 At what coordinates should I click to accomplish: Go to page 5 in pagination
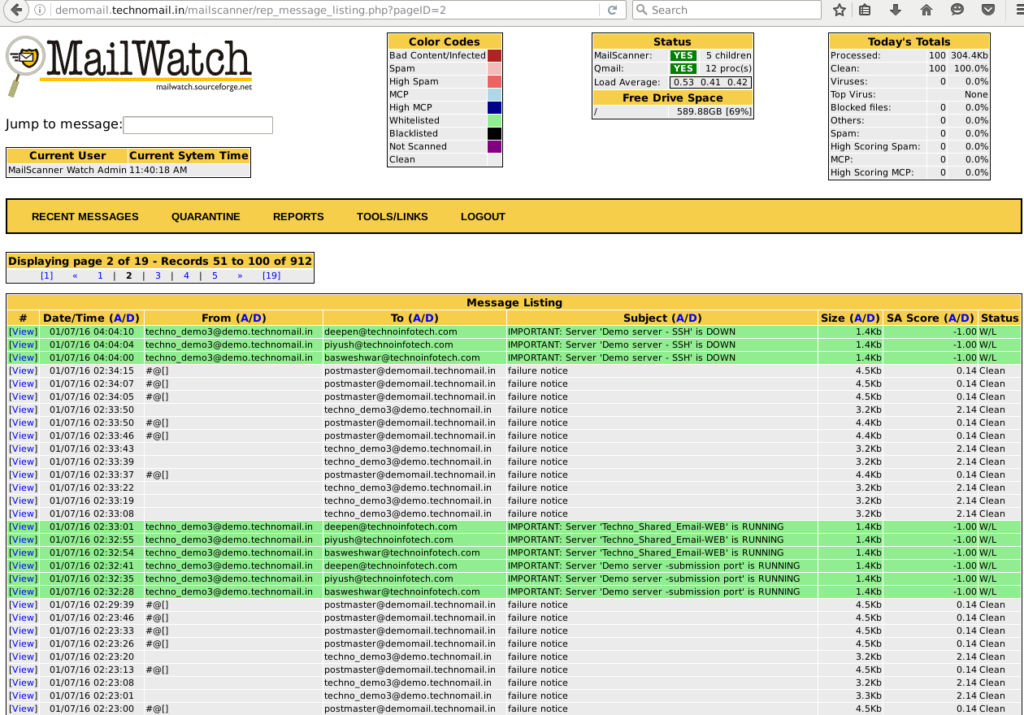pyautogui.click(x=214, y=276)
